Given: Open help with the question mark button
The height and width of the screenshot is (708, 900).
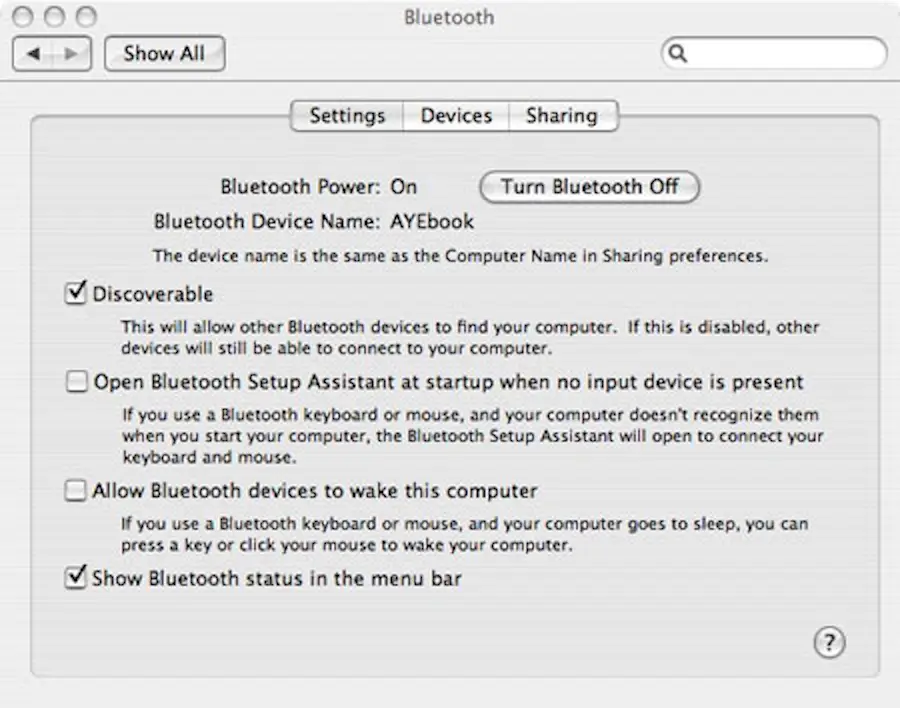Looking at the screenshot, I should [828, 643].
